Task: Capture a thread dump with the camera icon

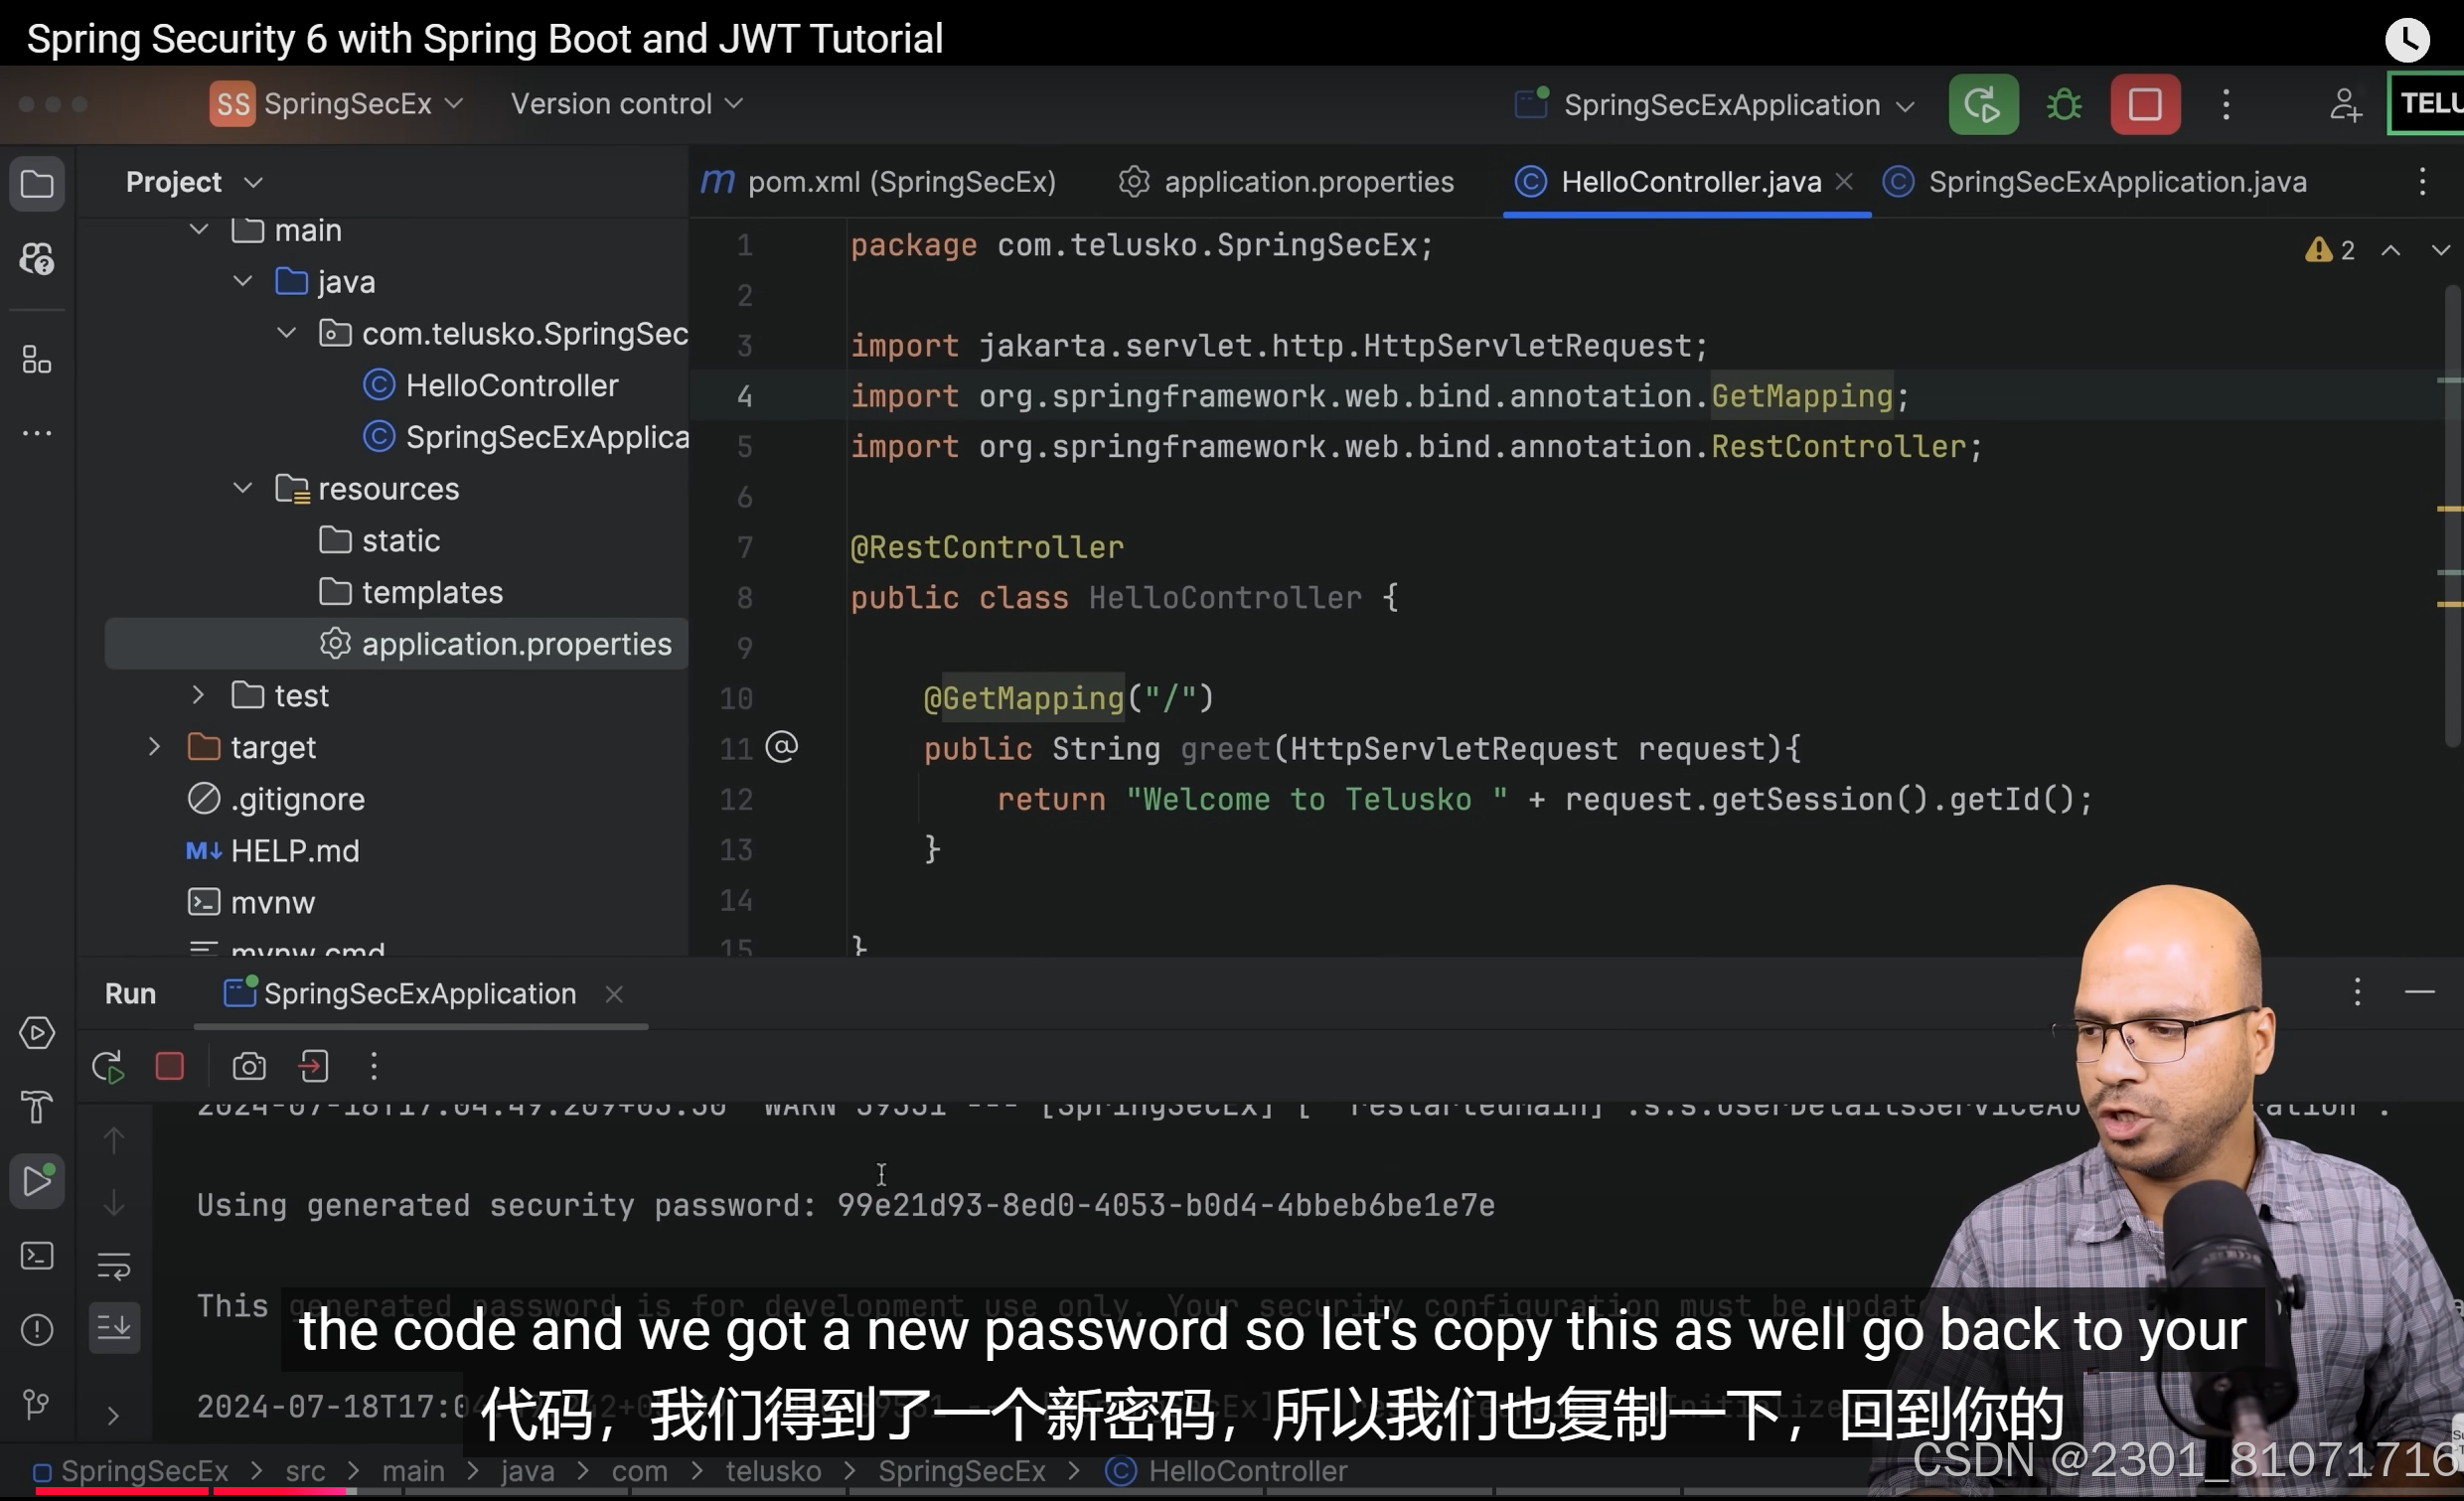Action: tap(248, 1066)
